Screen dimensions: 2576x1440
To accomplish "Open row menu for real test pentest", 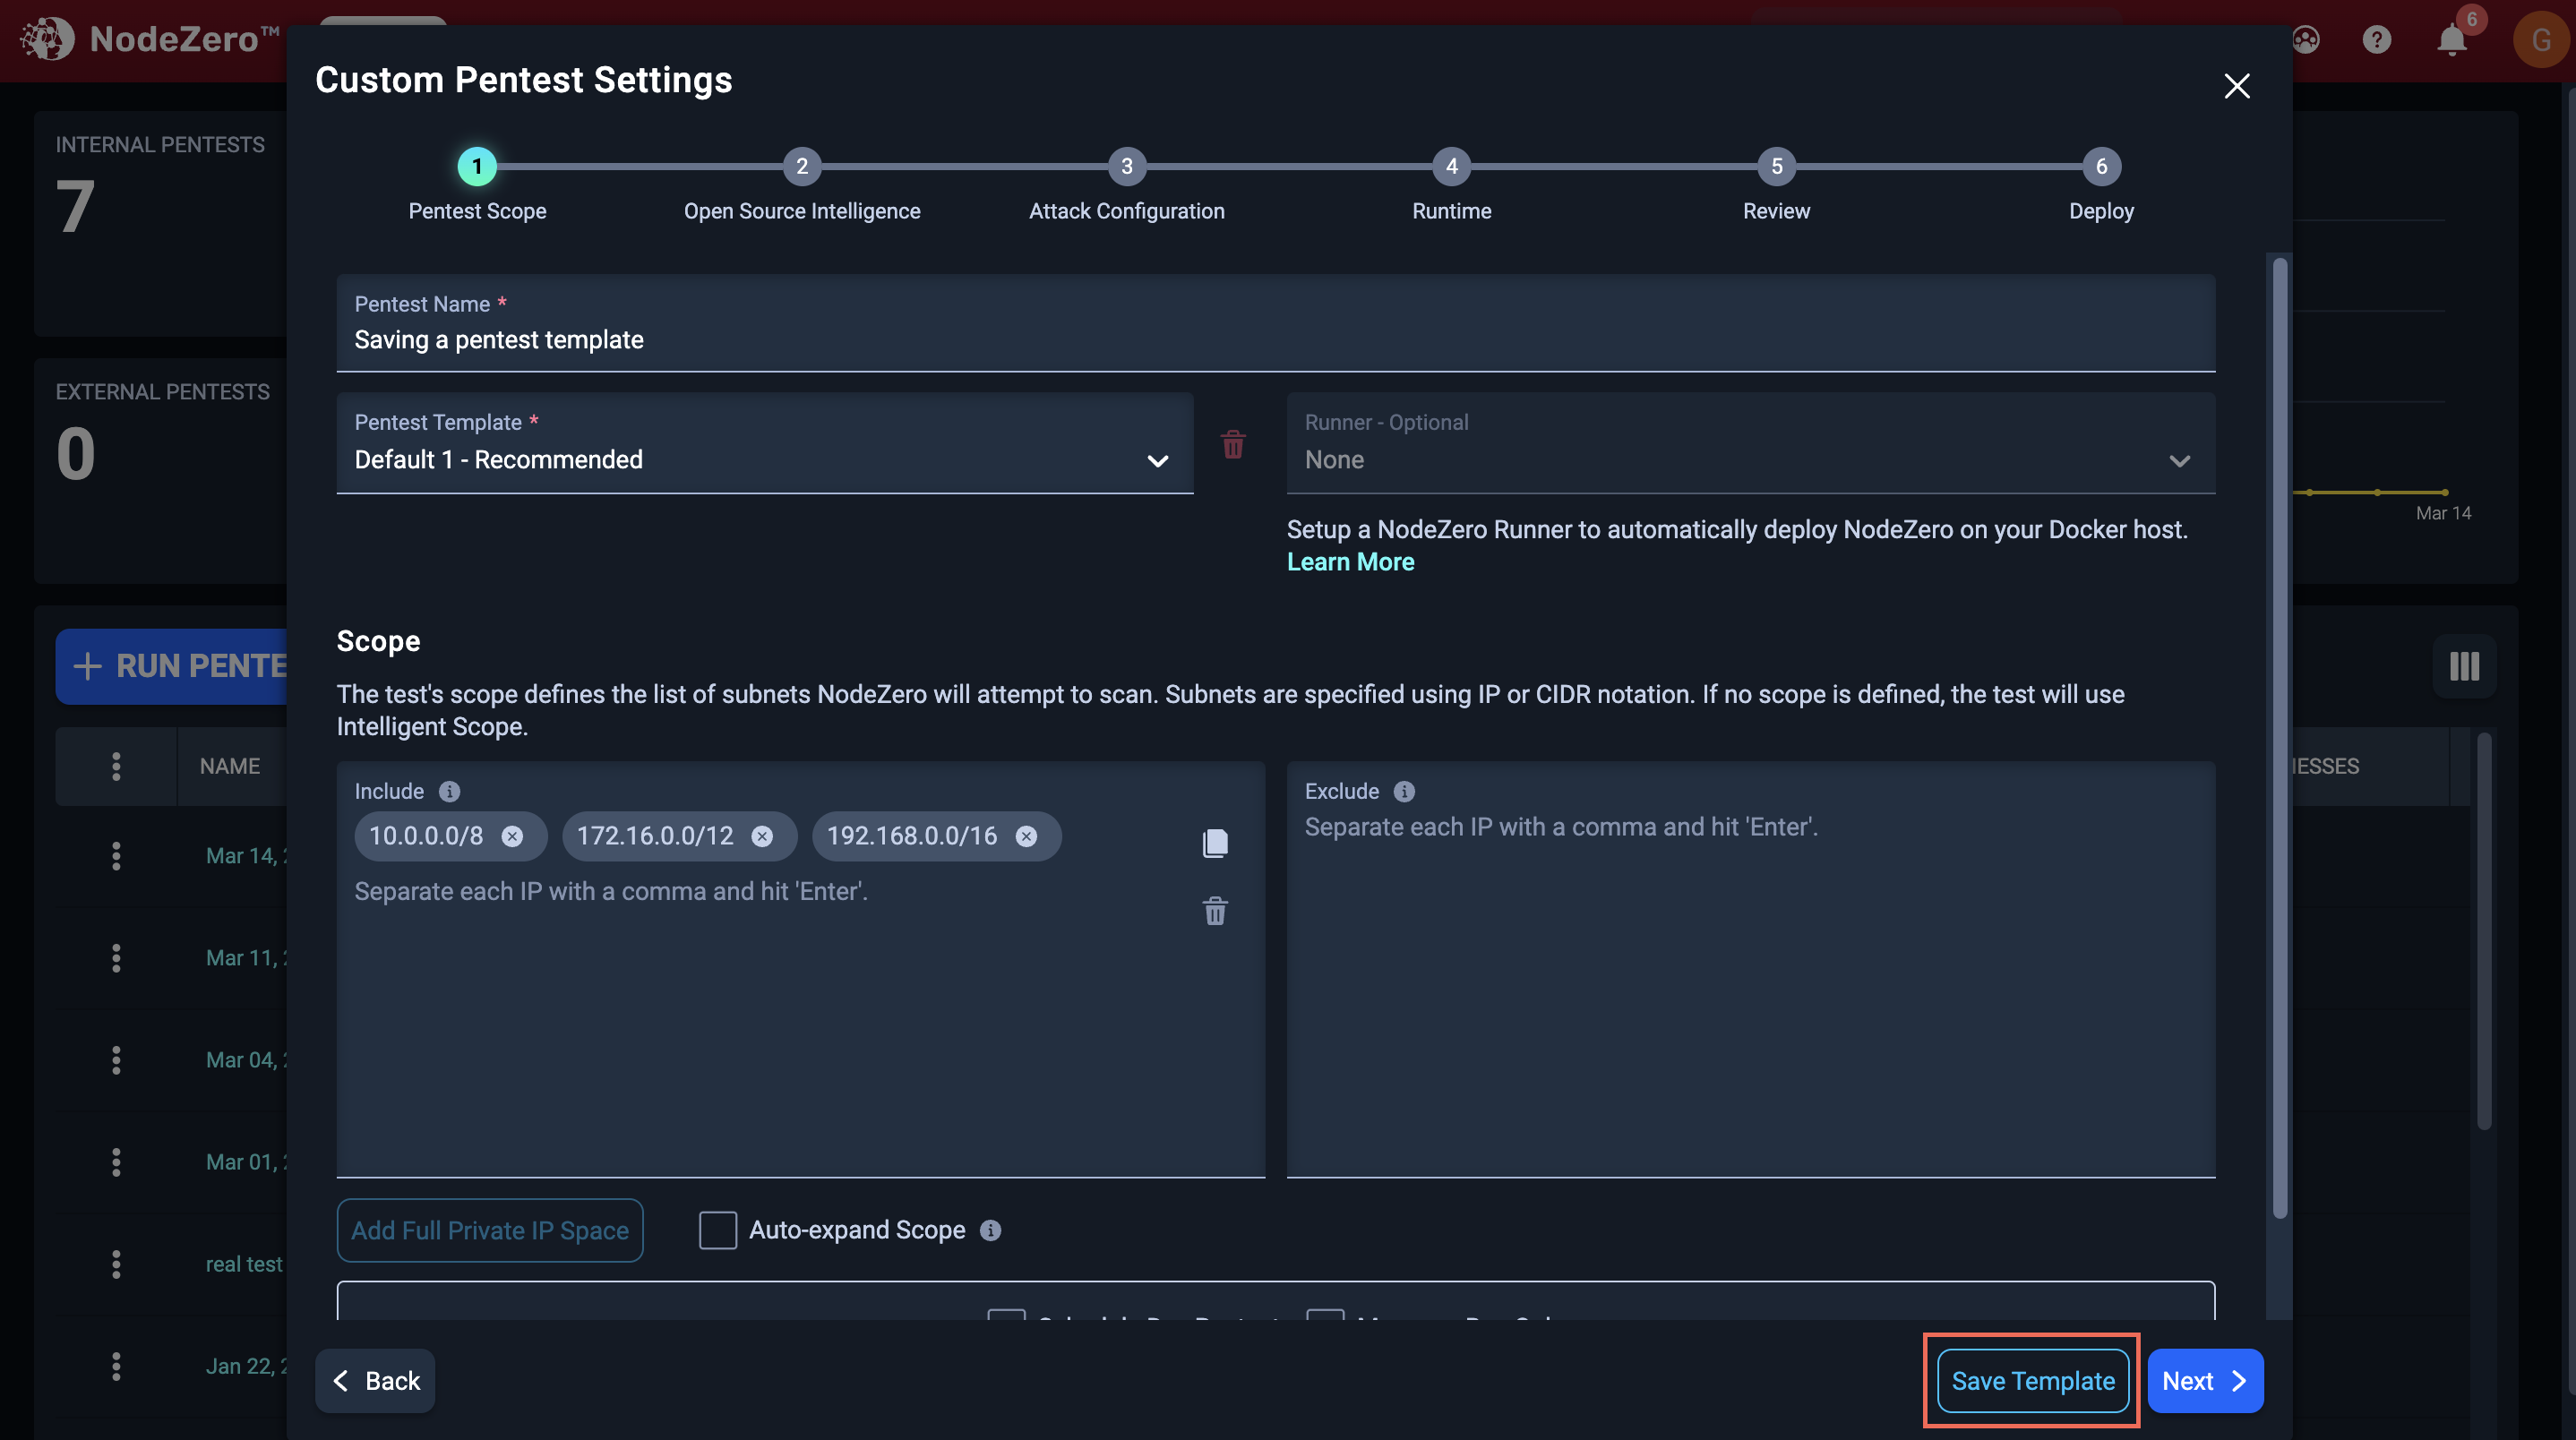I will 116,1264.
